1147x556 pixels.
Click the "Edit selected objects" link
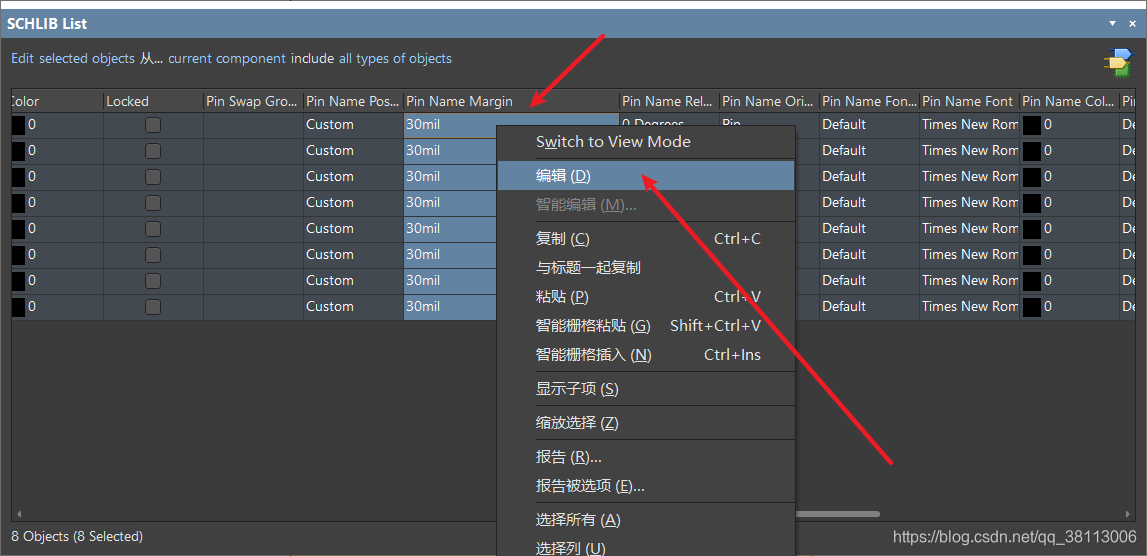73,59
